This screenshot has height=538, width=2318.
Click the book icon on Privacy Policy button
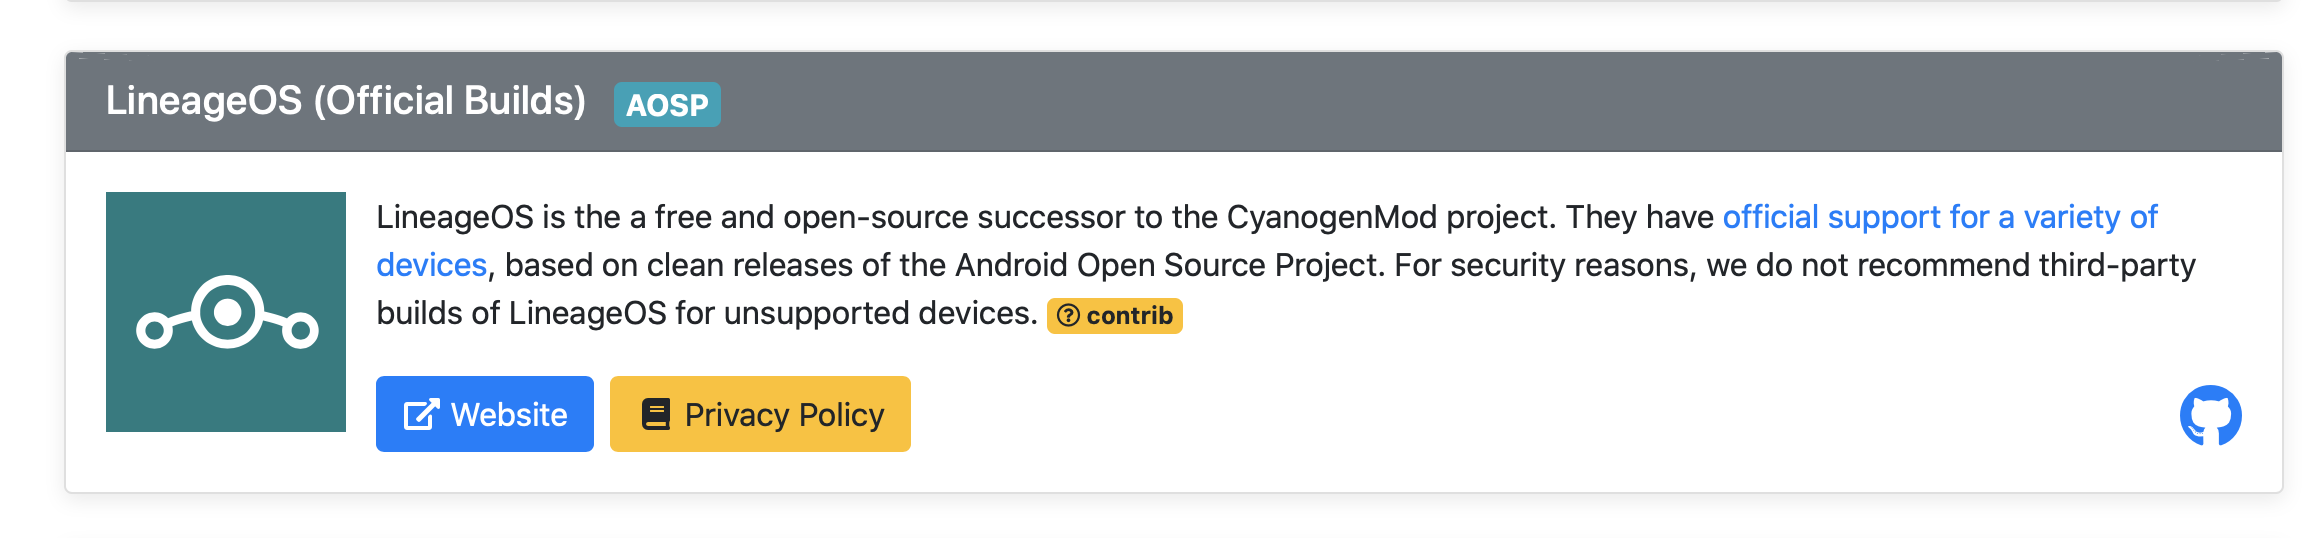click(x=656, y=414)
